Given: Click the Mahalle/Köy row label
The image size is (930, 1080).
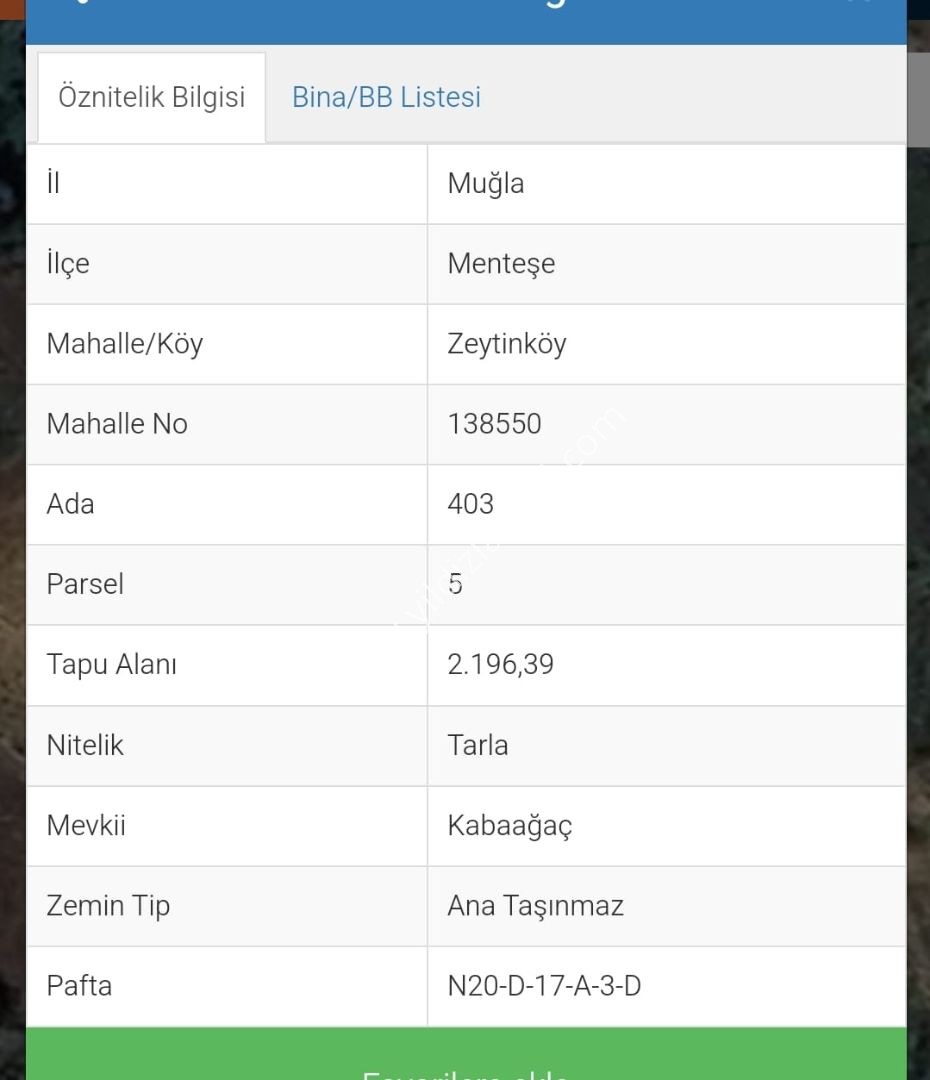Looking at the screenshot, I should [x=125, y=344].
